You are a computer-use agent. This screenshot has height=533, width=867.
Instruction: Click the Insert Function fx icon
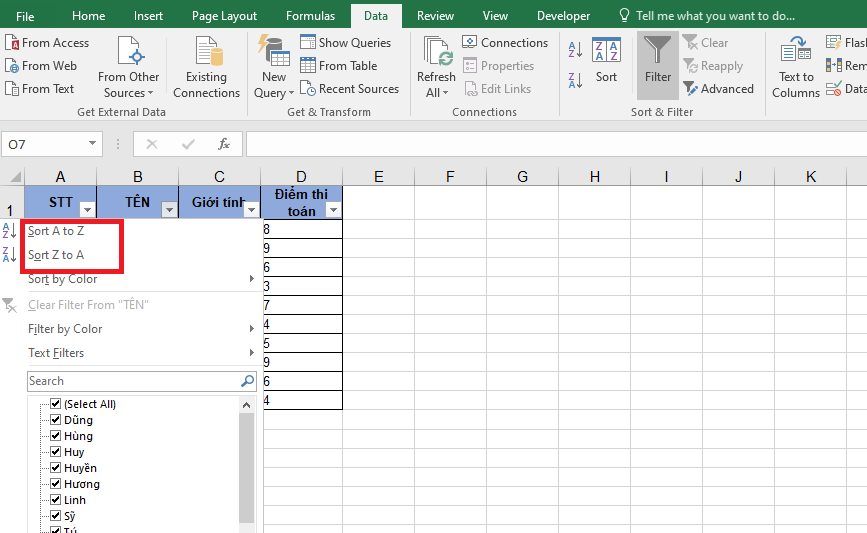click(224, 144)
